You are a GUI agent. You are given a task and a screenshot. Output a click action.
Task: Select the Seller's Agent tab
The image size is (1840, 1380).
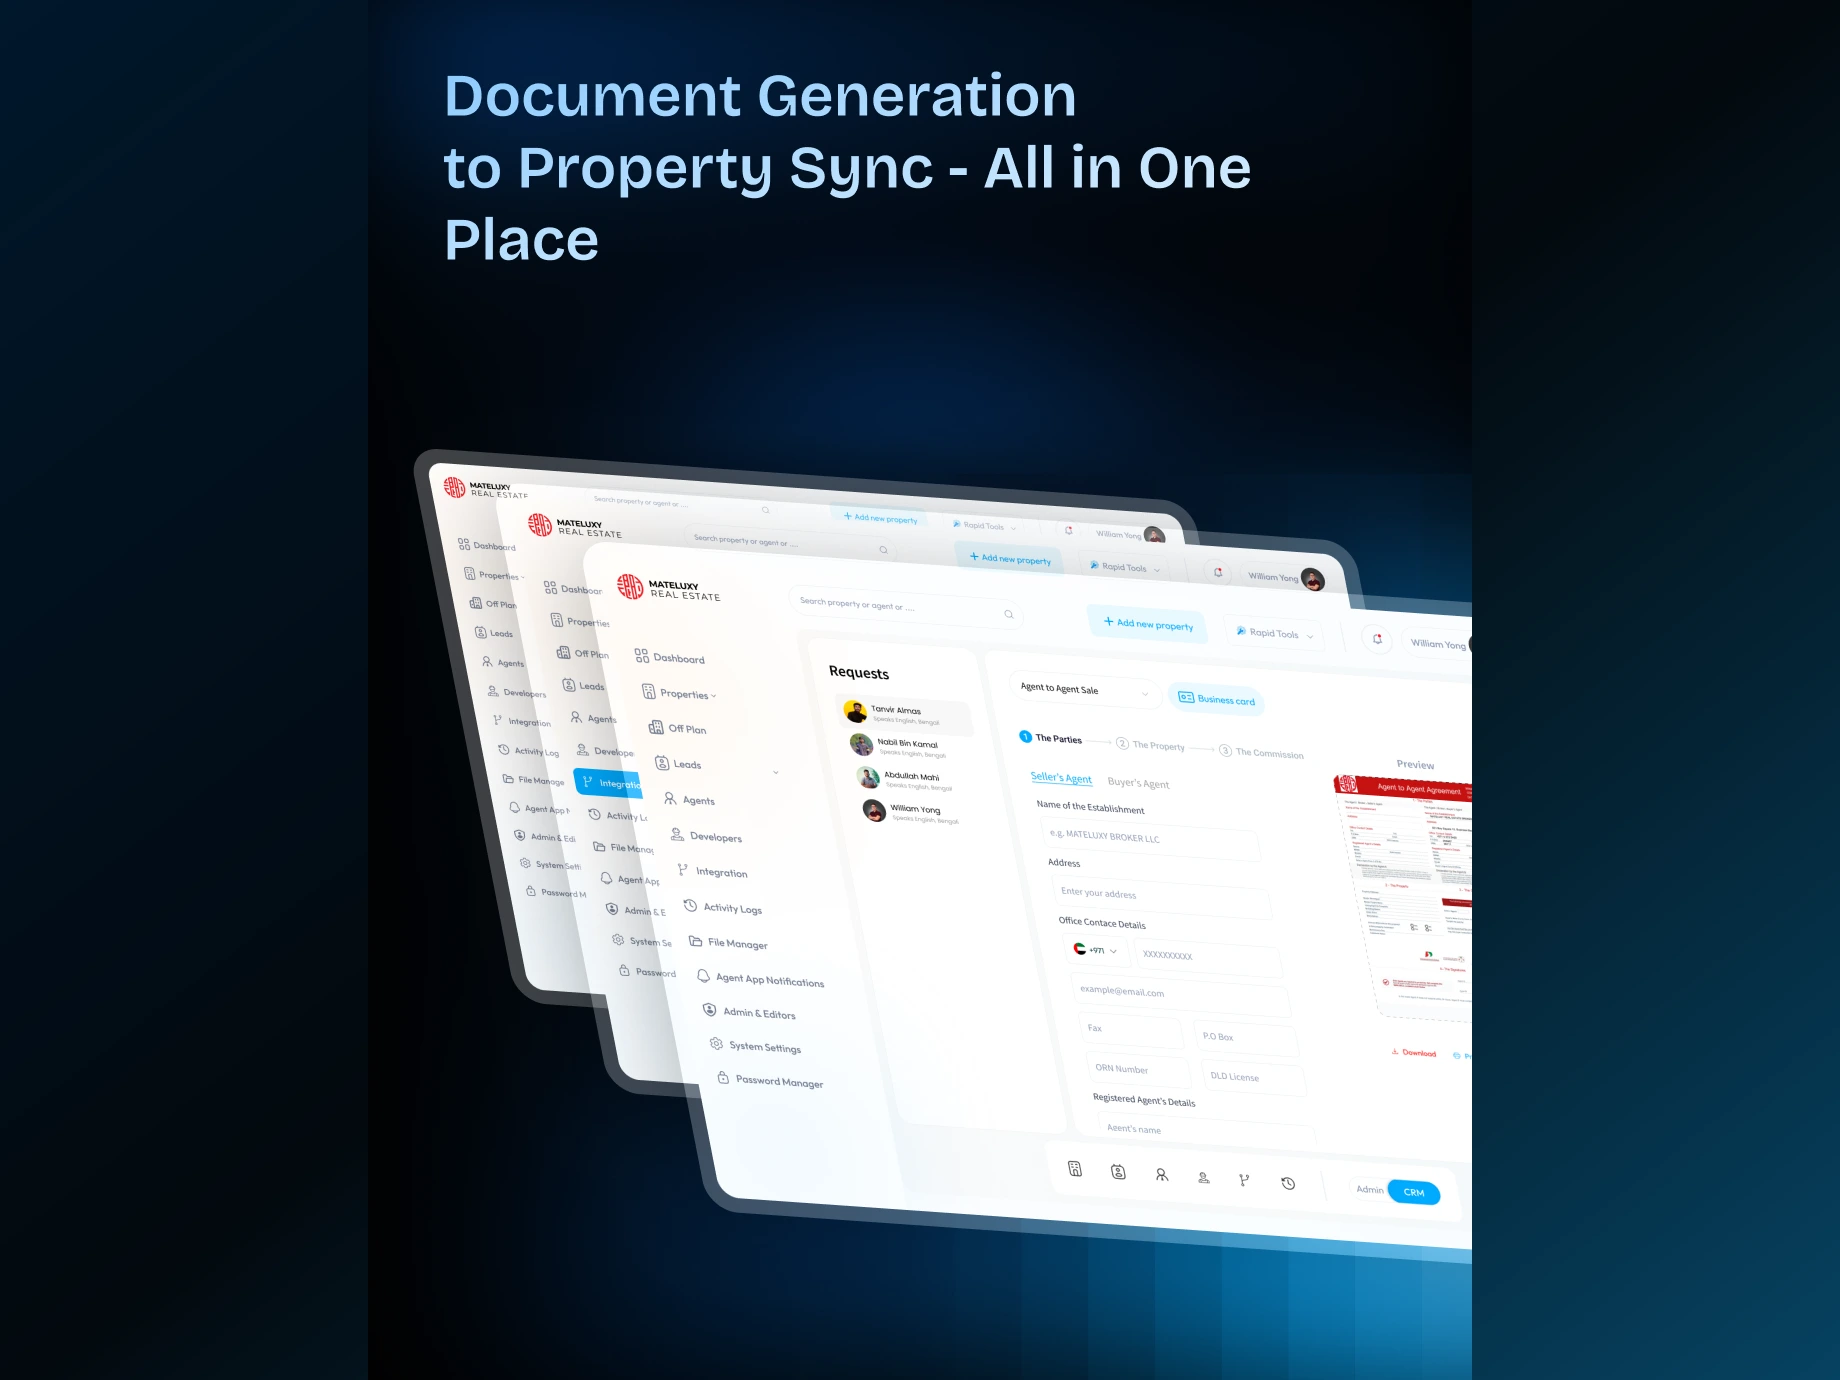coord(1061,778)
